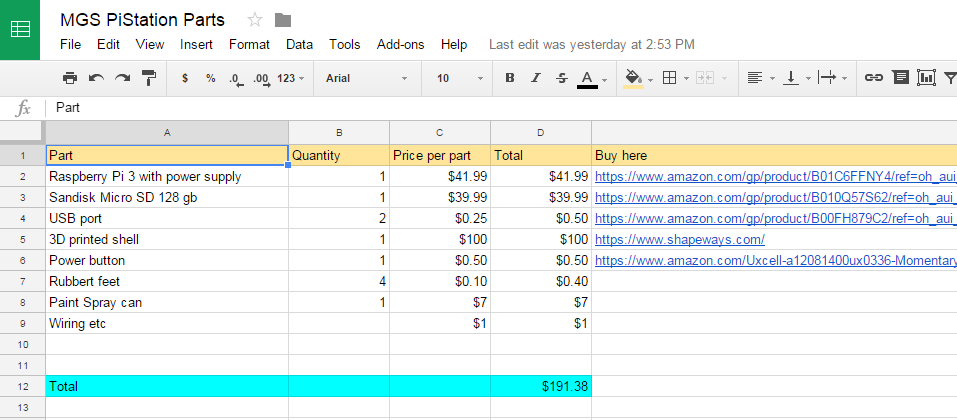Star the MGS PiStation Parts document
The width and height of the screenshot is (957, 420).
[x=255, y=20]
